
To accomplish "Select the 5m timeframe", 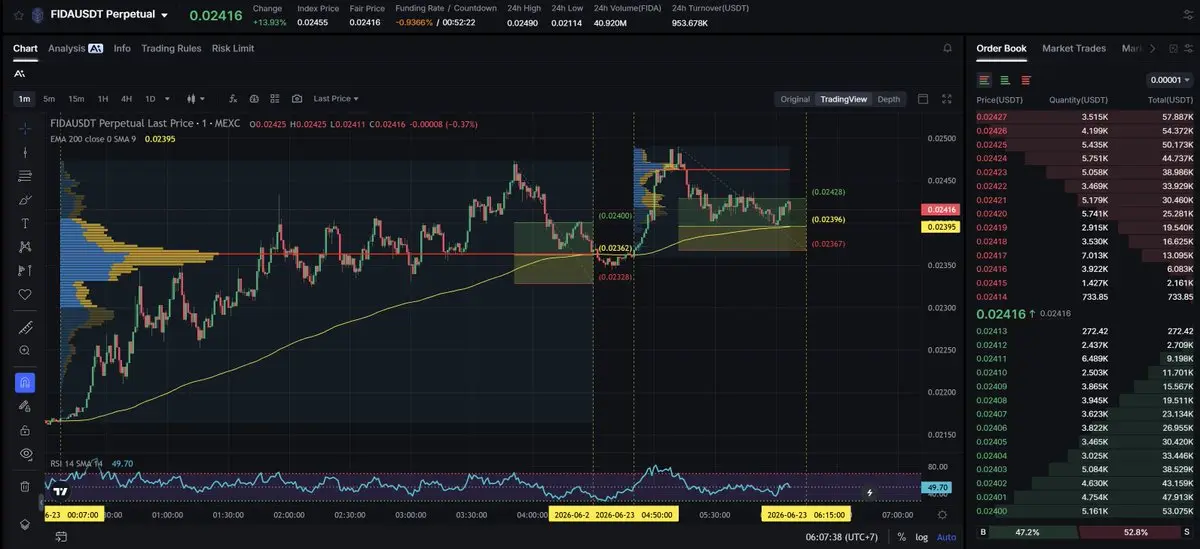I will coord(49,99).
